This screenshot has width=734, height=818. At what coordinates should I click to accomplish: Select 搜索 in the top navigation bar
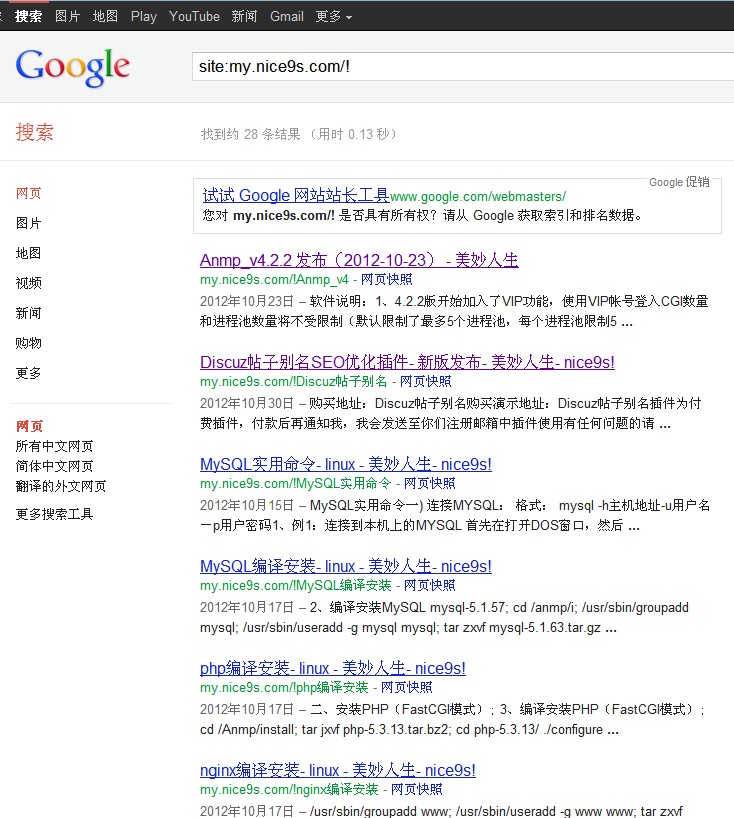(28, 17)
